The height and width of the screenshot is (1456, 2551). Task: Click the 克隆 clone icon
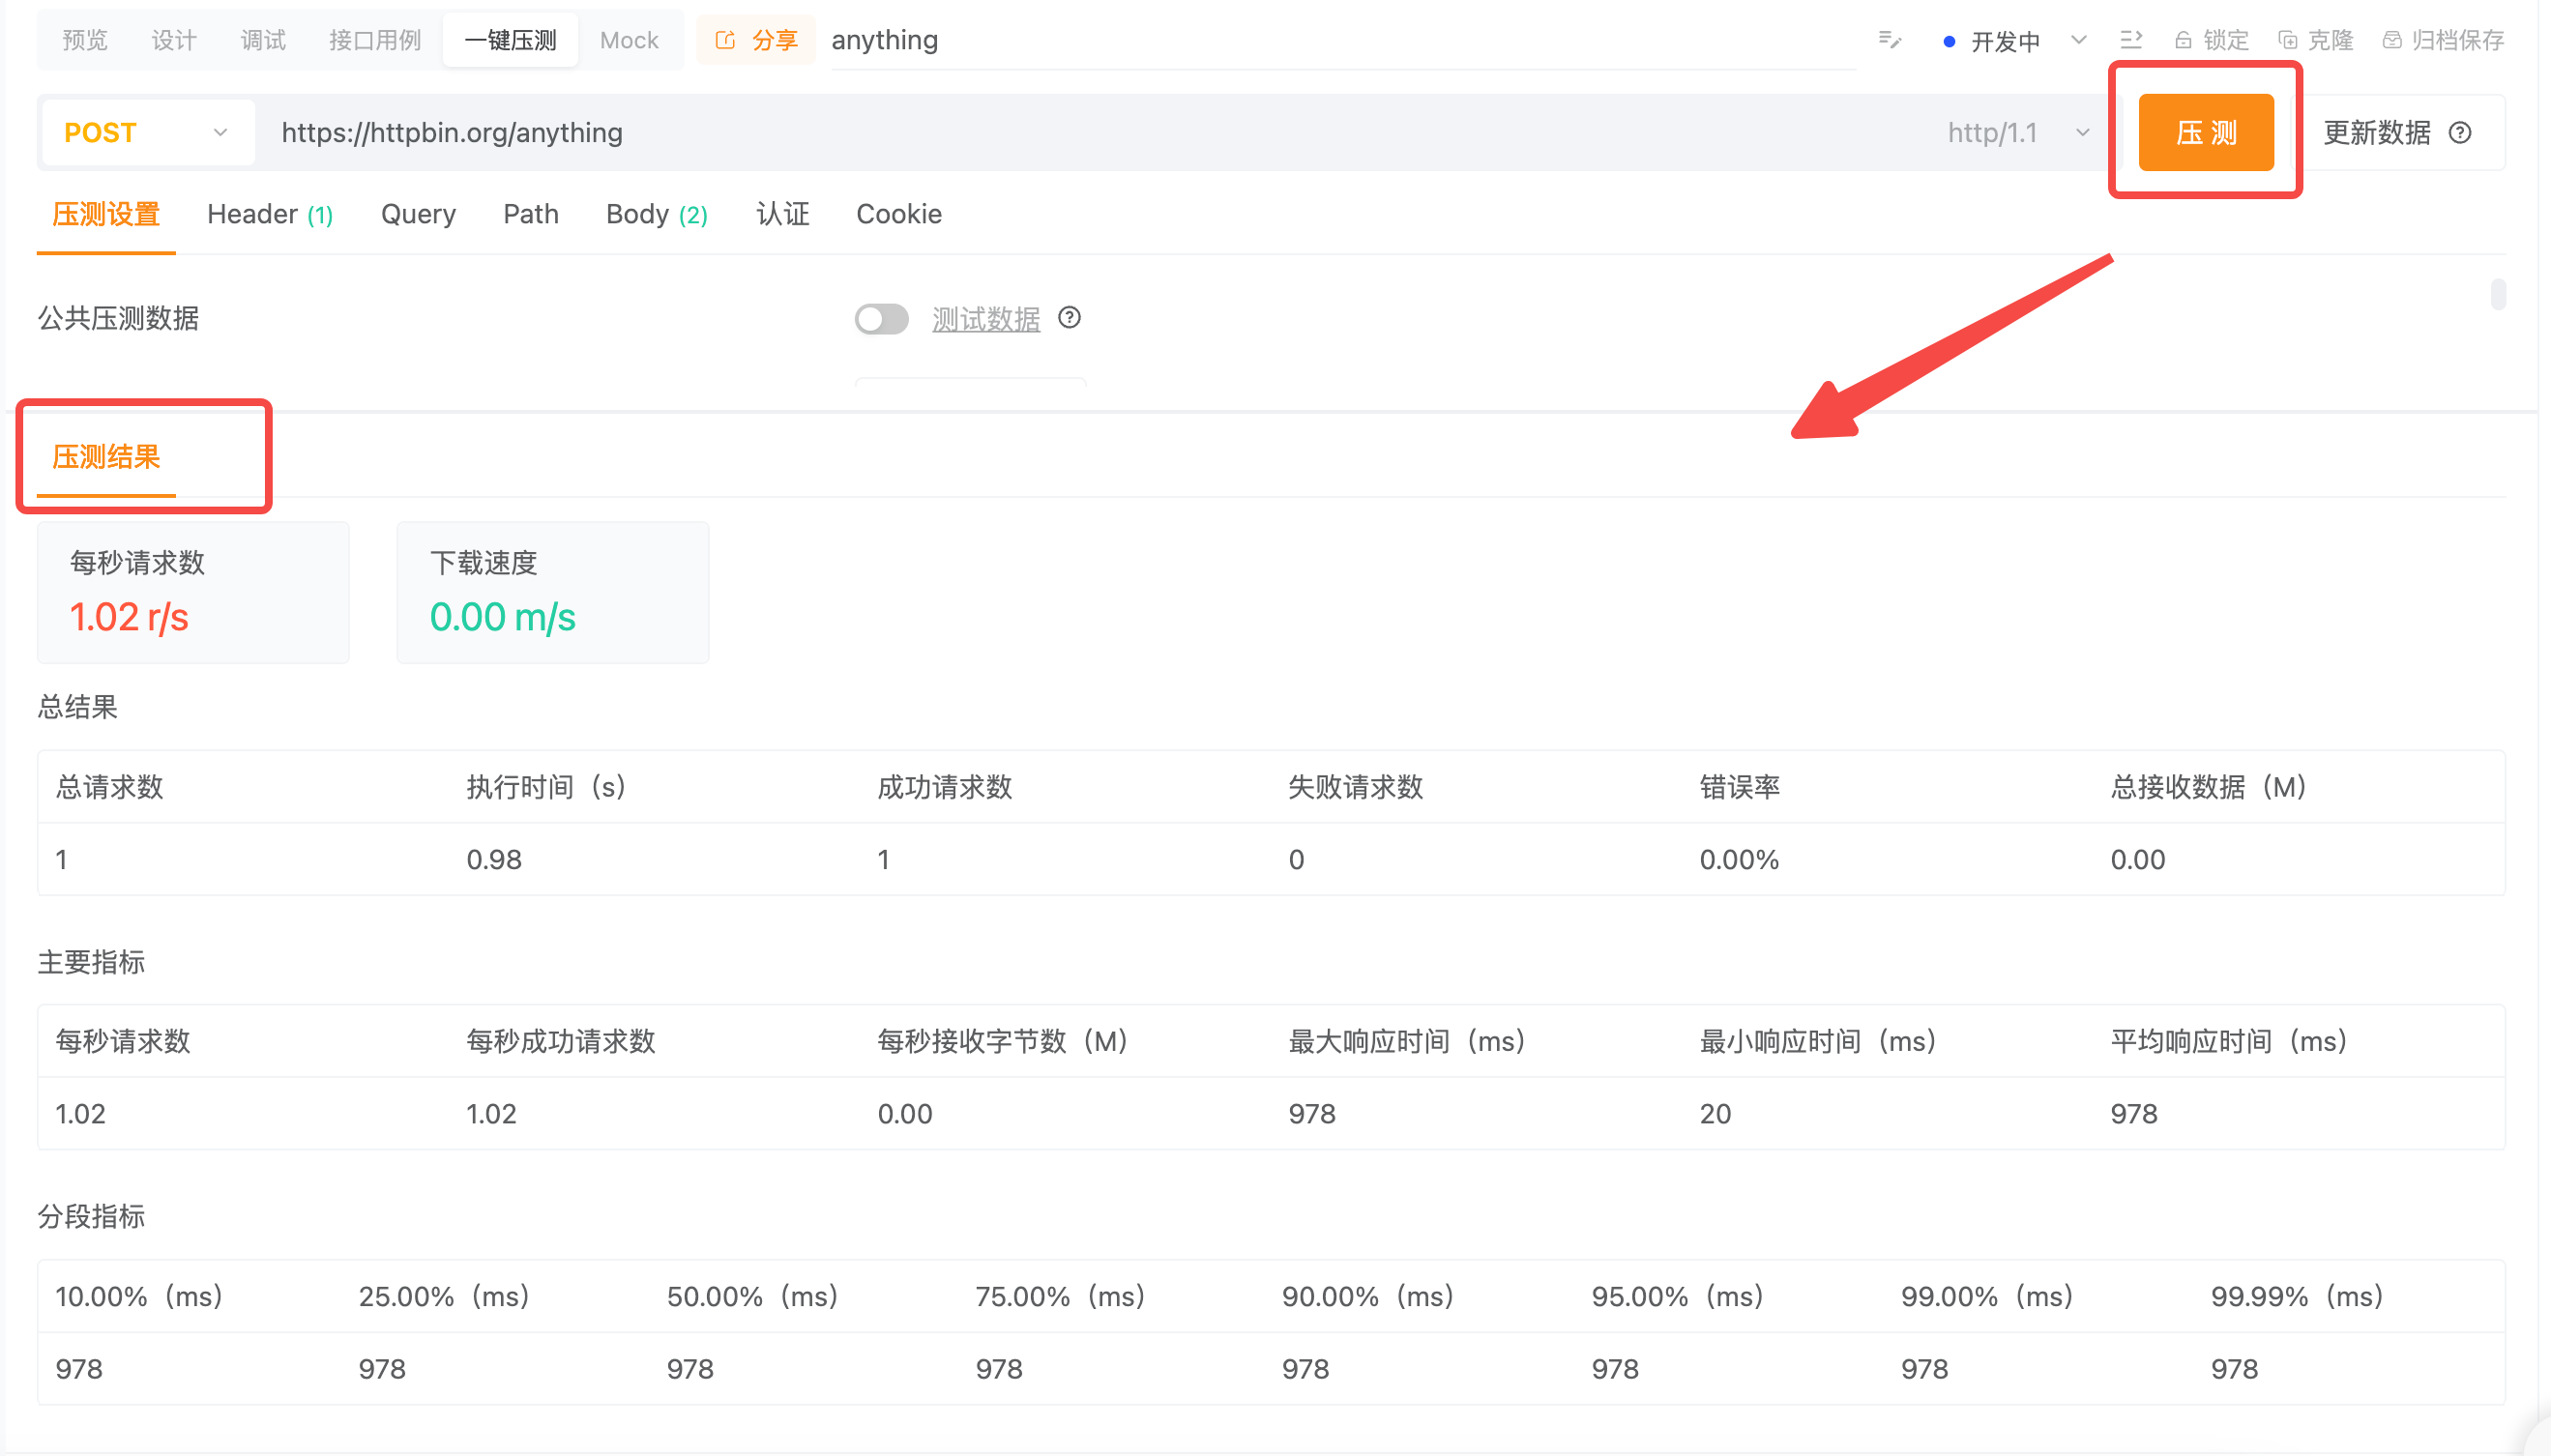click(2287, 40)
